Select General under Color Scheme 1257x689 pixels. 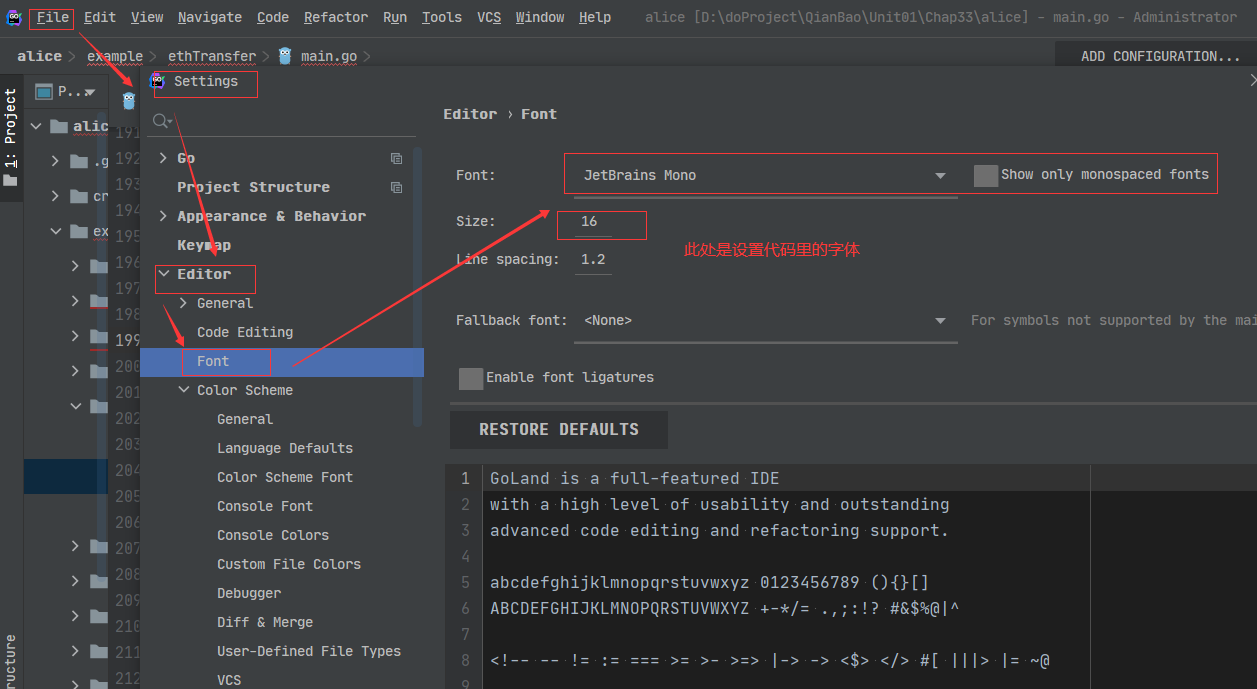[x=245, y=419]
